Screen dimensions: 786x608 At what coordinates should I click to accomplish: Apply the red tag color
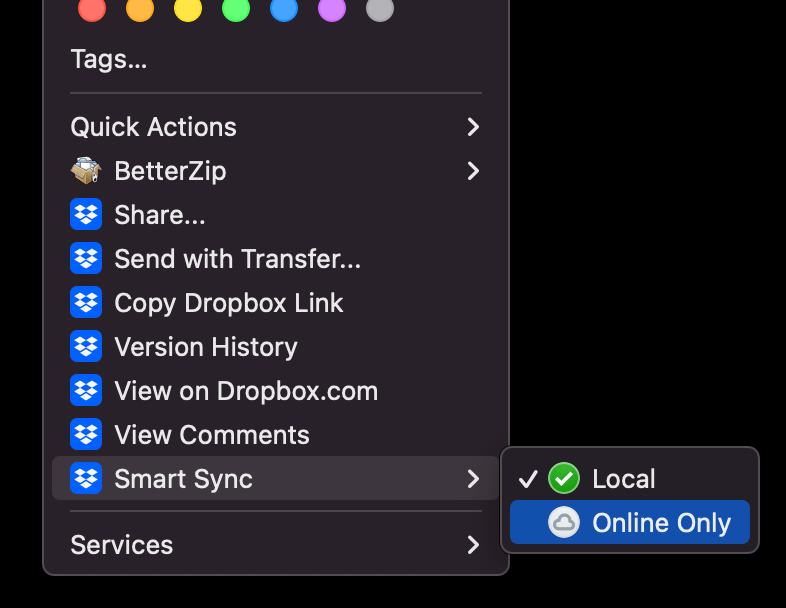pos(92,8)
